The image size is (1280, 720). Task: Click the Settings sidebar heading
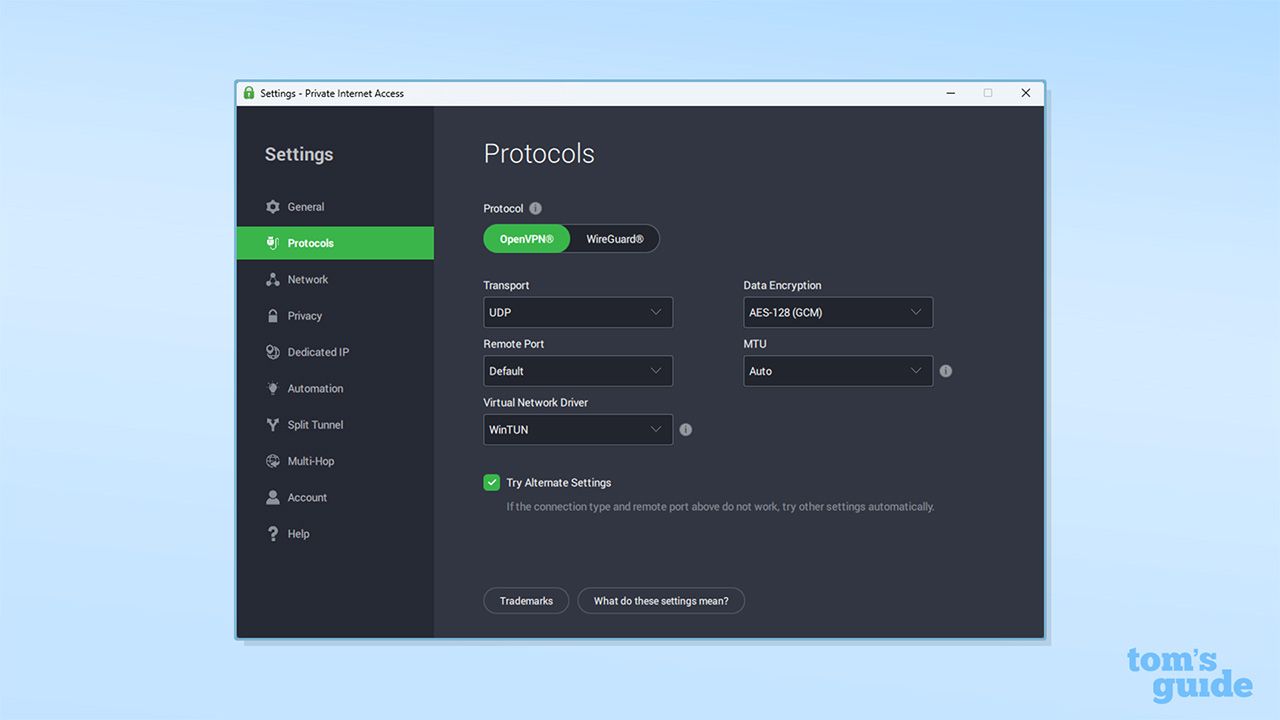pyautogui.click(x=299, y=154)
